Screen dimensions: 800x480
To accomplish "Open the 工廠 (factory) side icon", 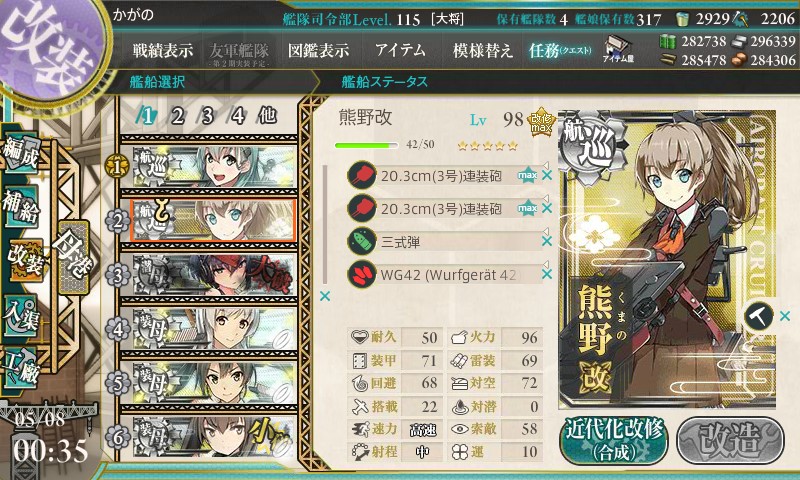I will coord(21,367).
